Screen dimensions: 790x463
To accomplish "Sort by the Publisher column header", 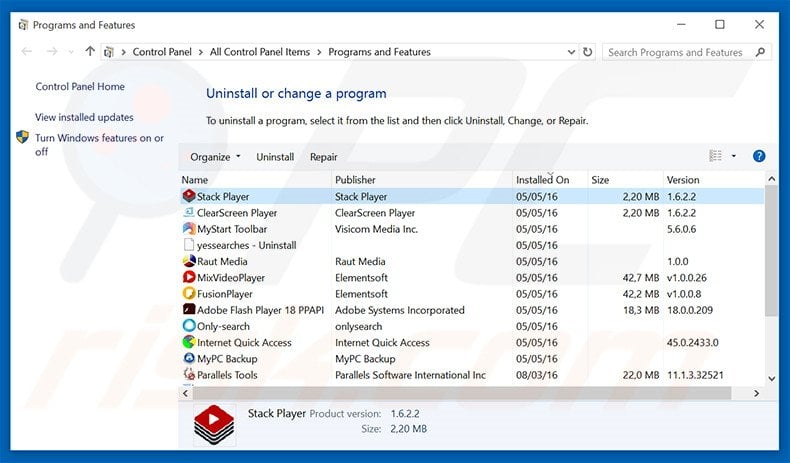I will click(x=422, y=179).
